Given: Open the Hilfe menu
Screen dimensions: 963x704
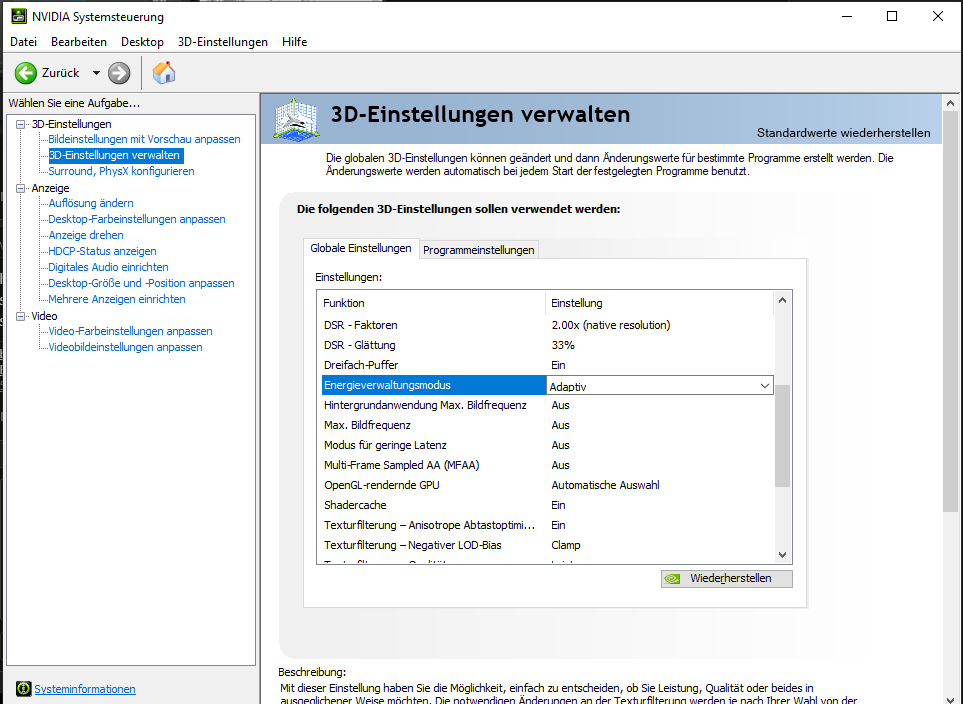Looking at the screenshot, I should click(294, 42).
